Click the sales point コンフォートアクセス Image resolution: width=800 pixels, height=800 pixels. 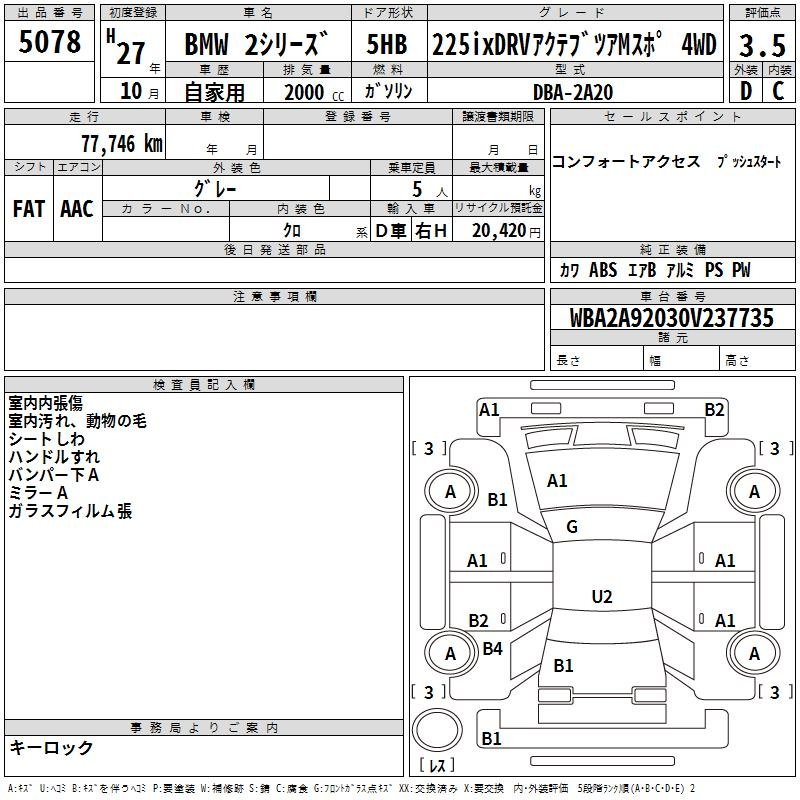[626, 162]
